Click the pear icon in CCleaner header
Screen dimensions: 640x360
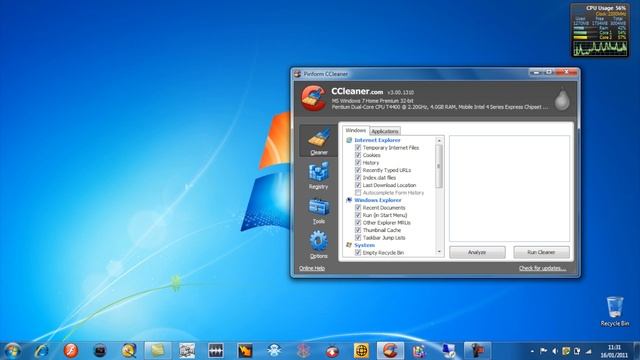tap(562, 99)
